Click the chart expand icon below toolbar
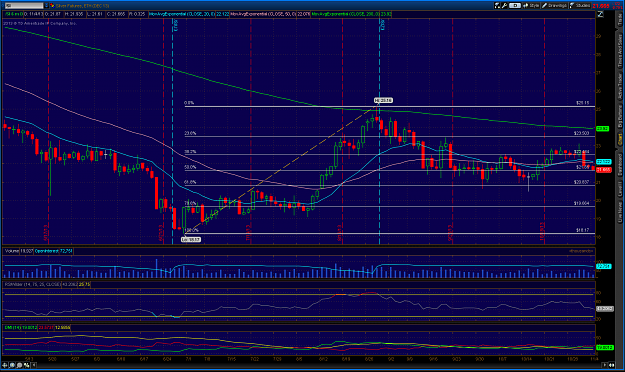 point(600,14)
